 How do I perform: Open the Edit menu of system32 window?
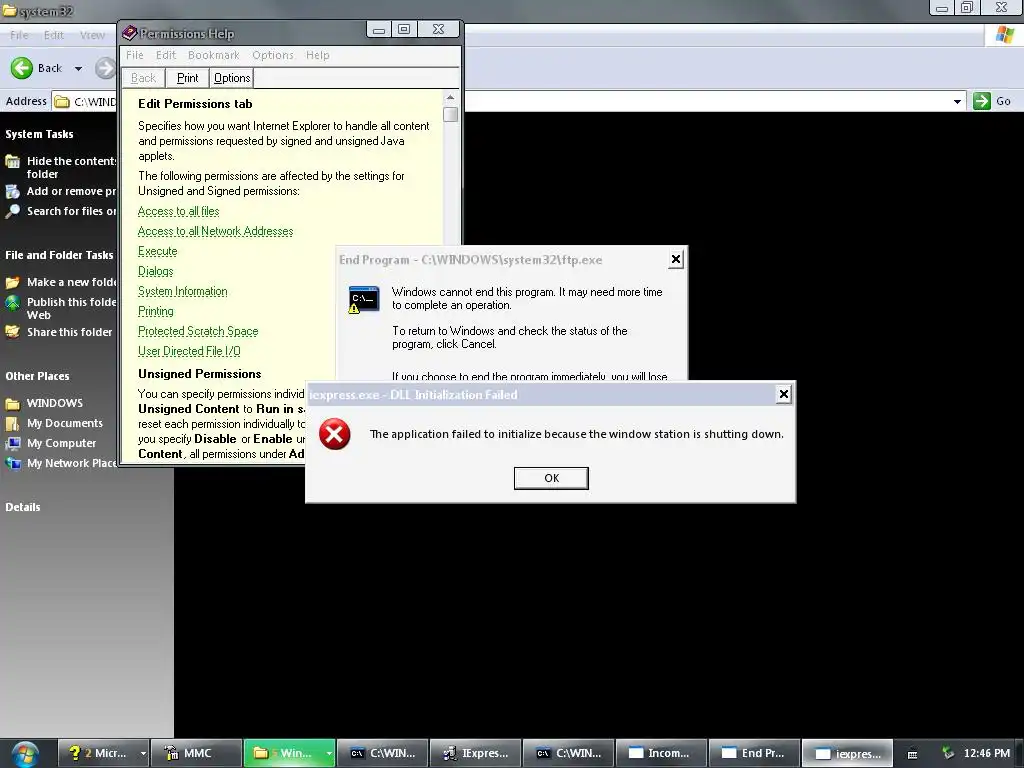point(54,35)
